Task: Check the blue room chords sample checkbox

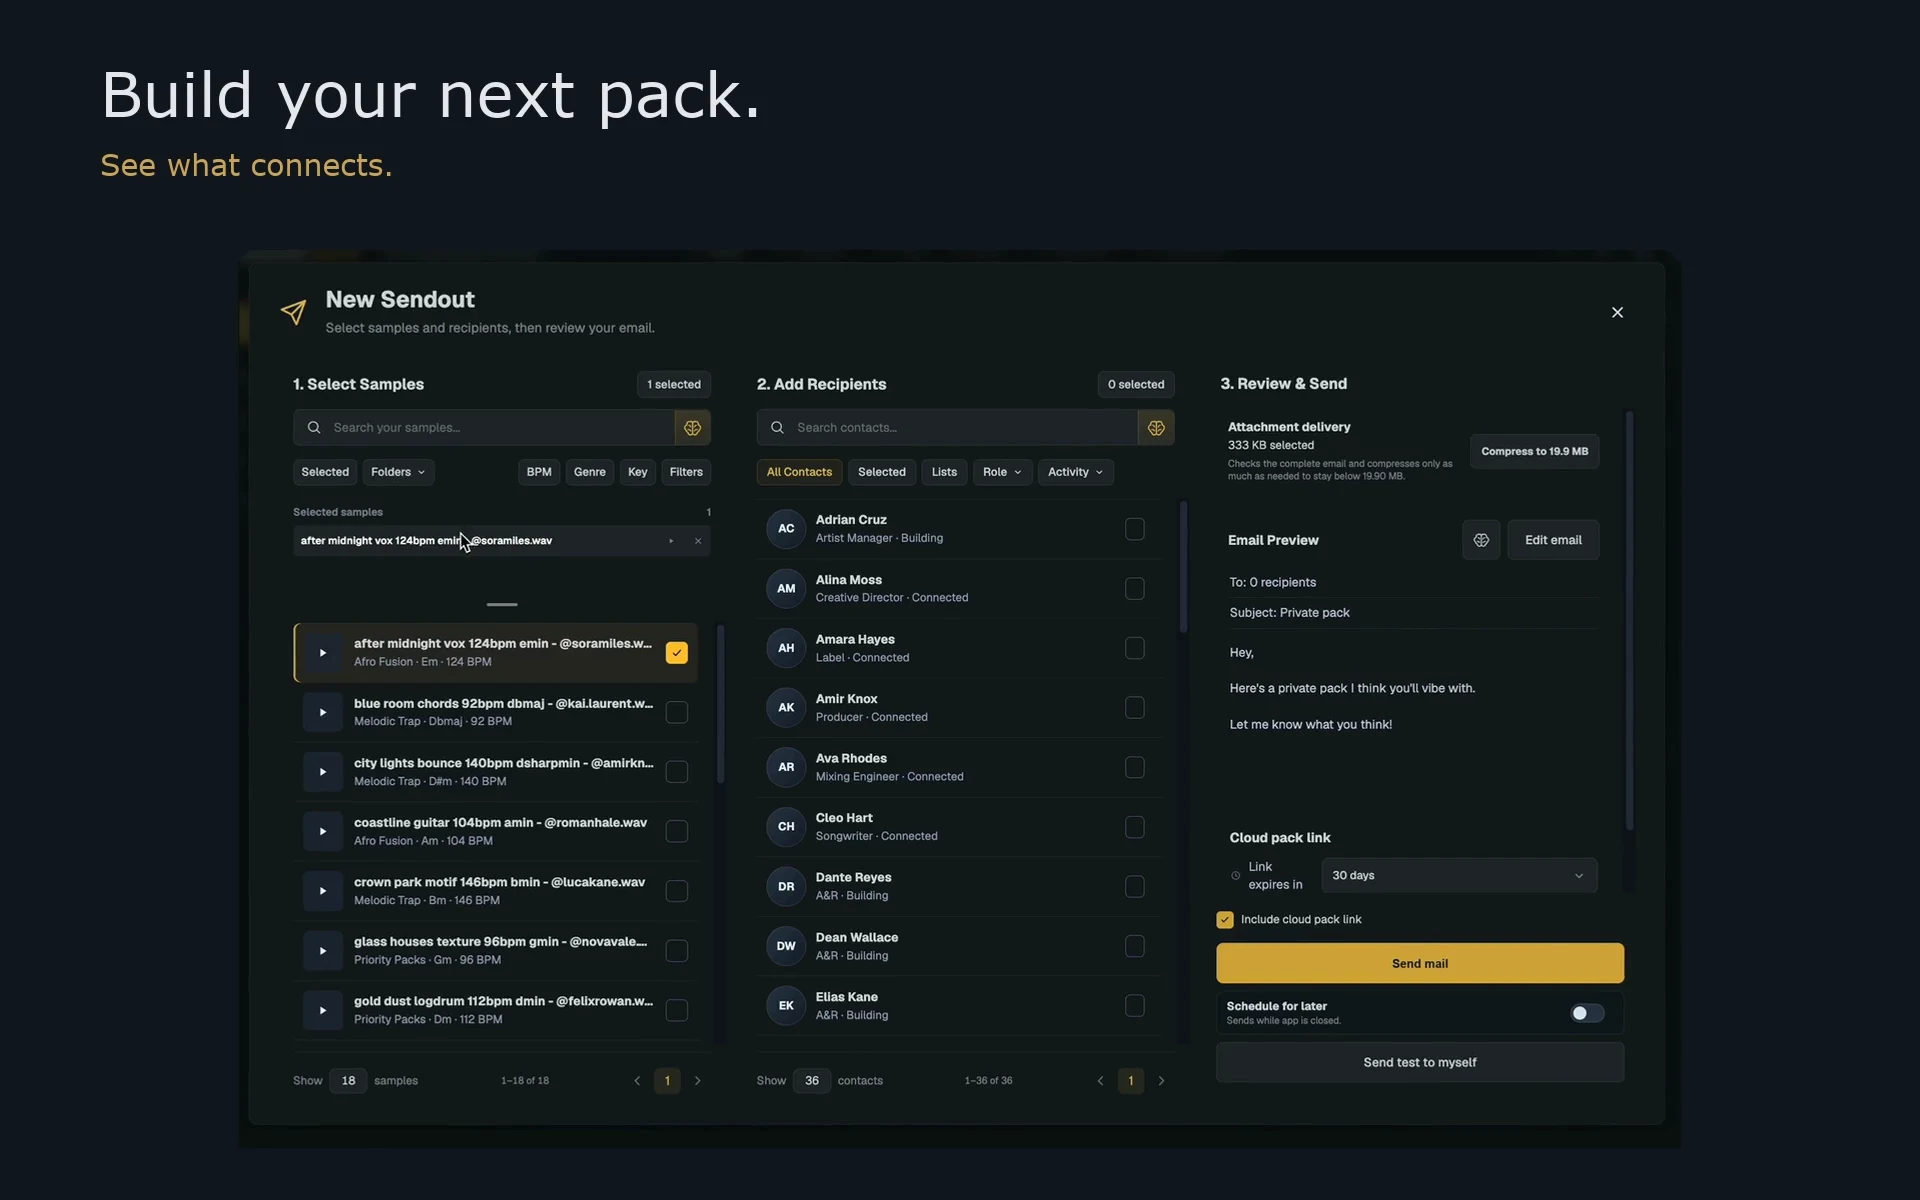Action: click(677, 712)
